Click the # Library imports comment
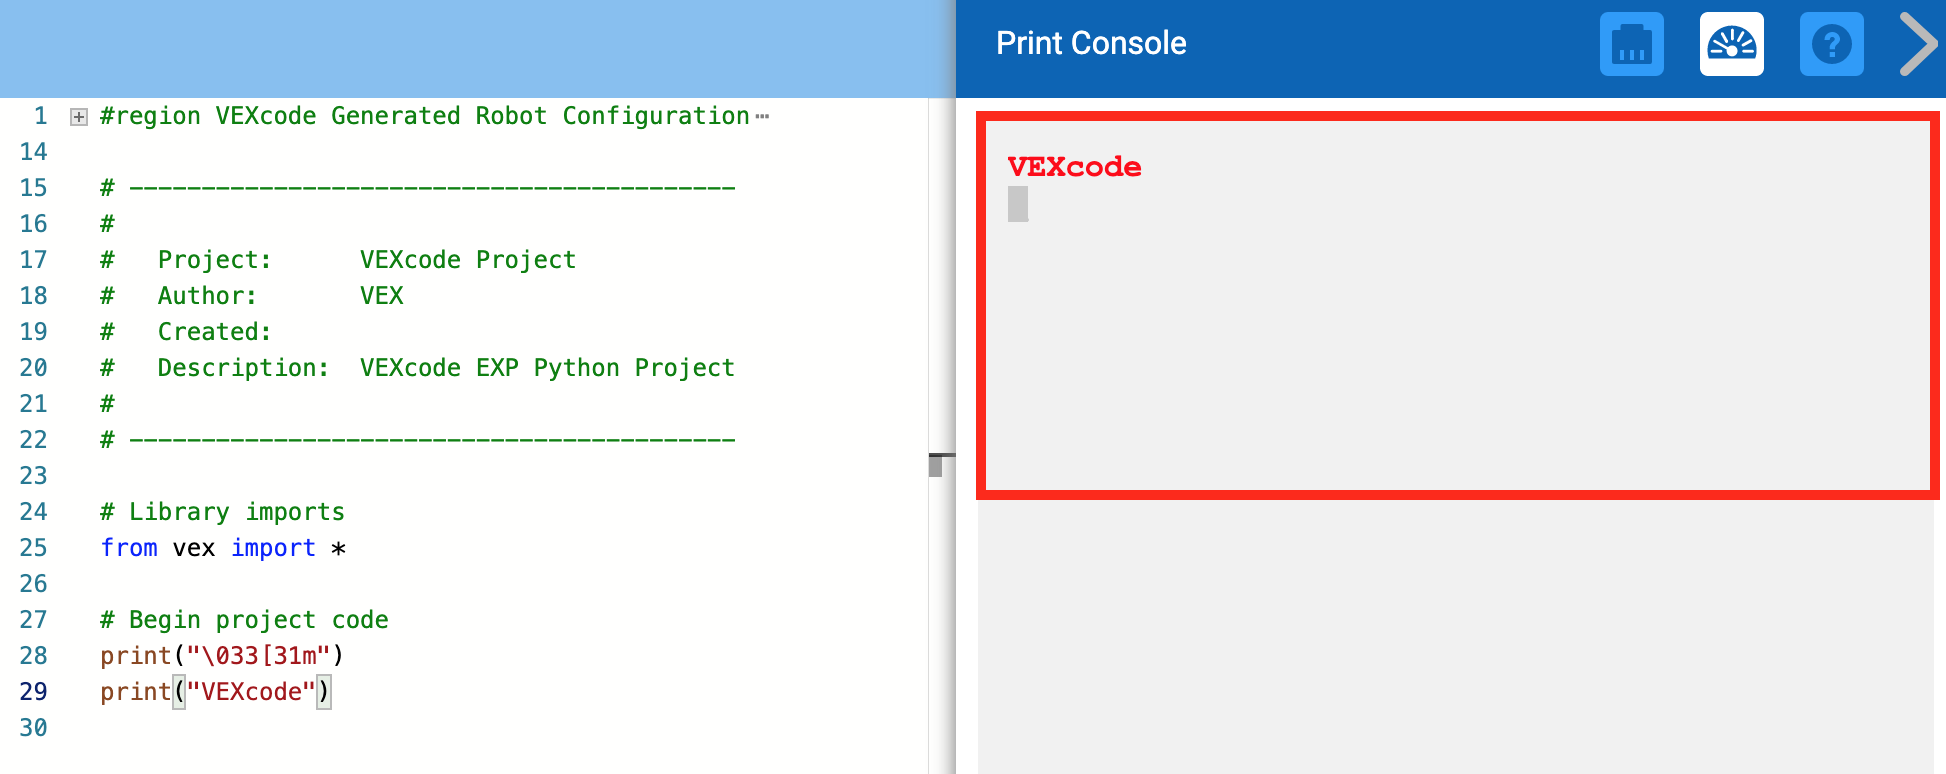Image resolution: width=1946 pixels, height=774 pixels. click(222, 511)
